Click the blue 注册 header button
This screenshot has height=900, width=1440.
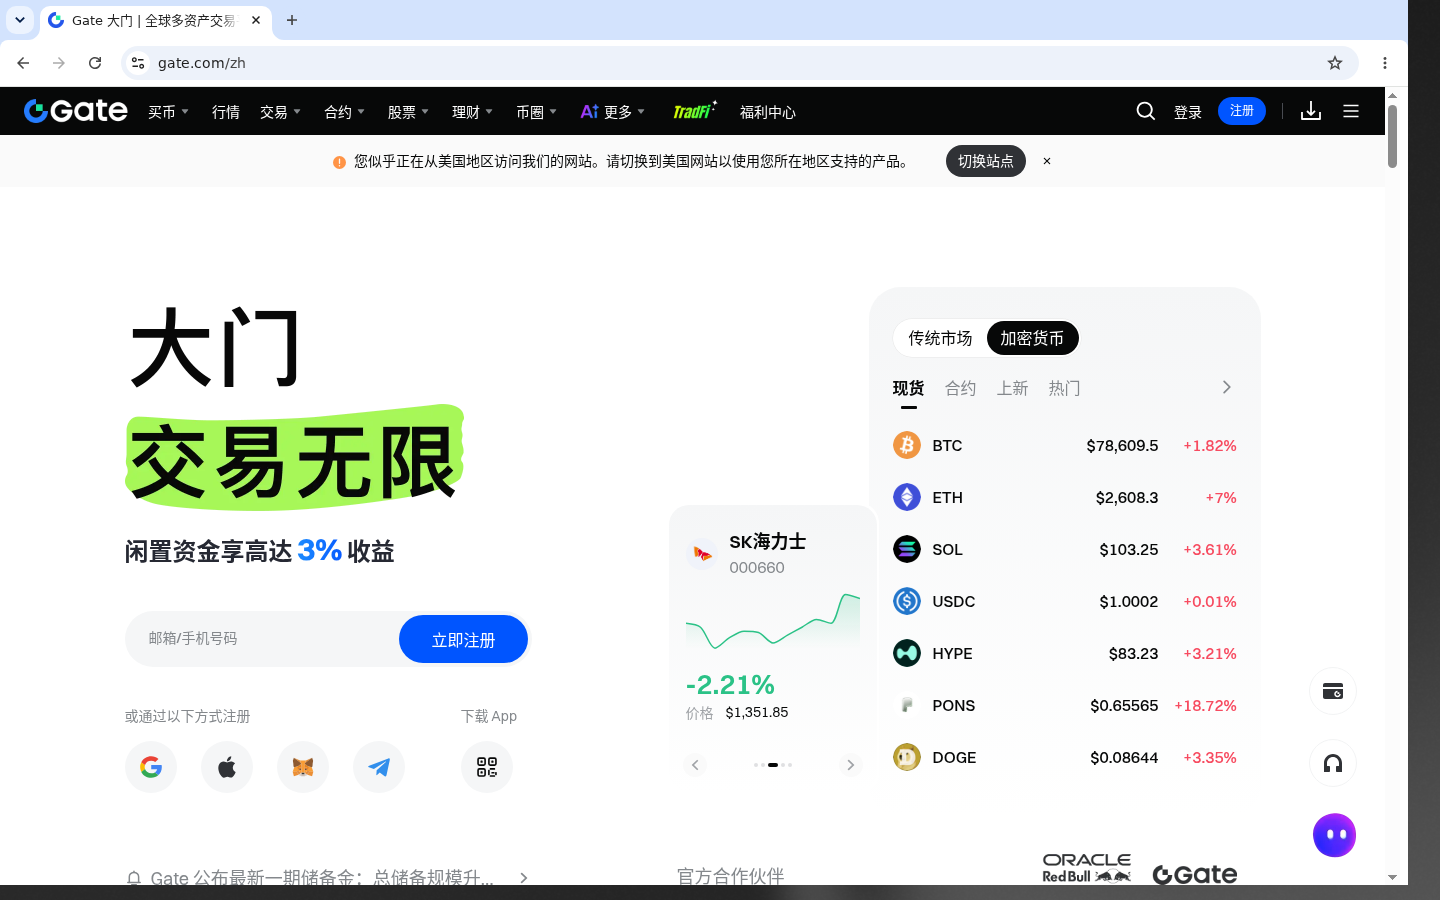coord(1242,111)
